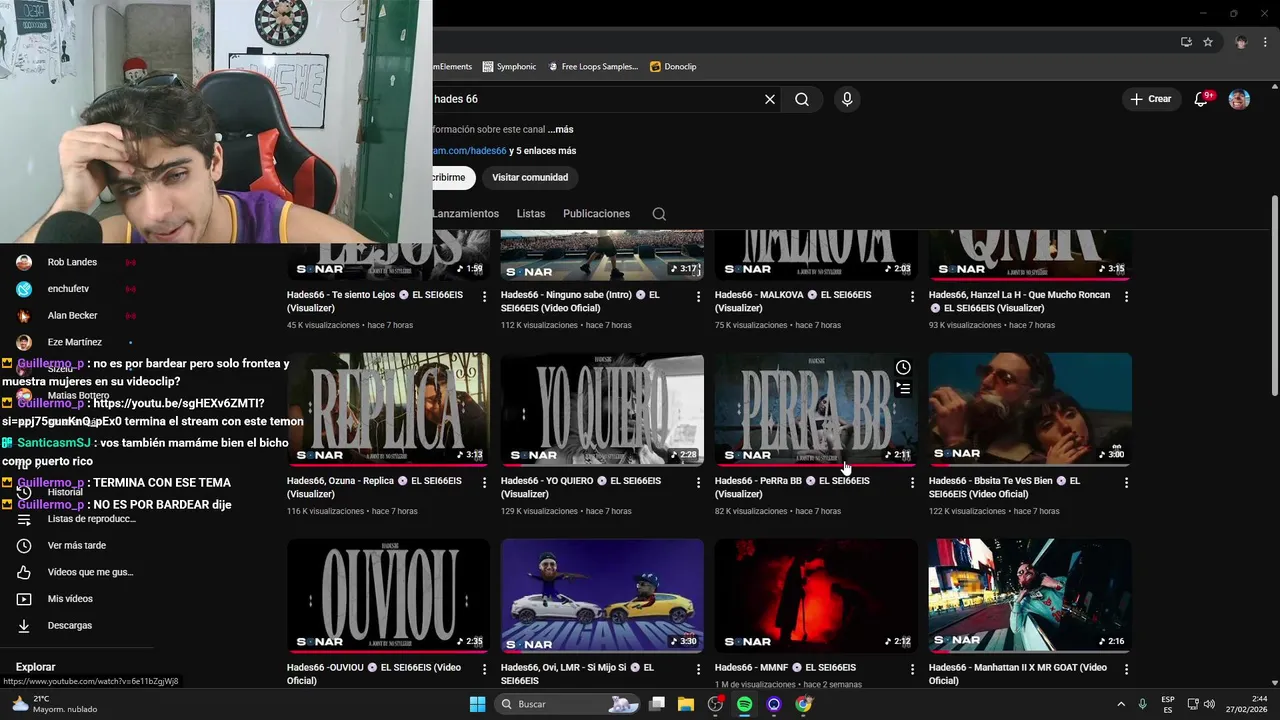Click the y 5 enlaces más link

543,151
